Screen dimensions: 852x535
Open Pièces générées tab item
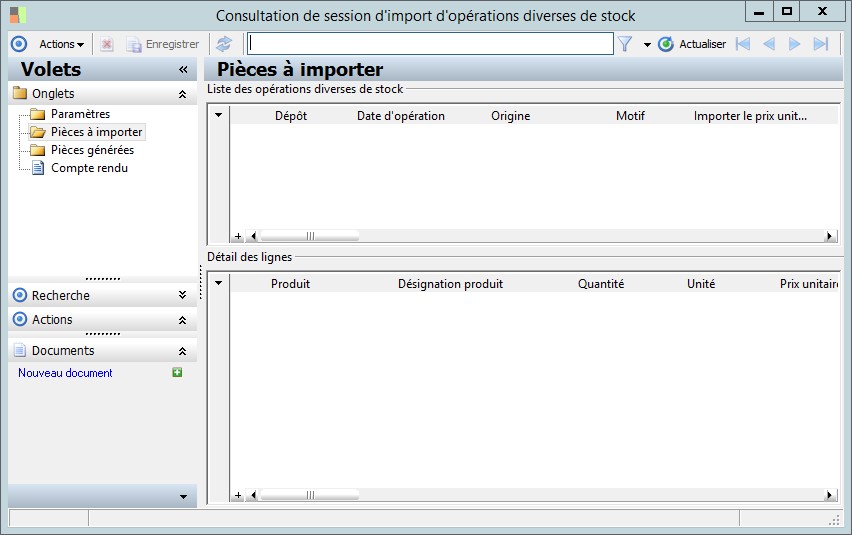[x=92, y=150]
